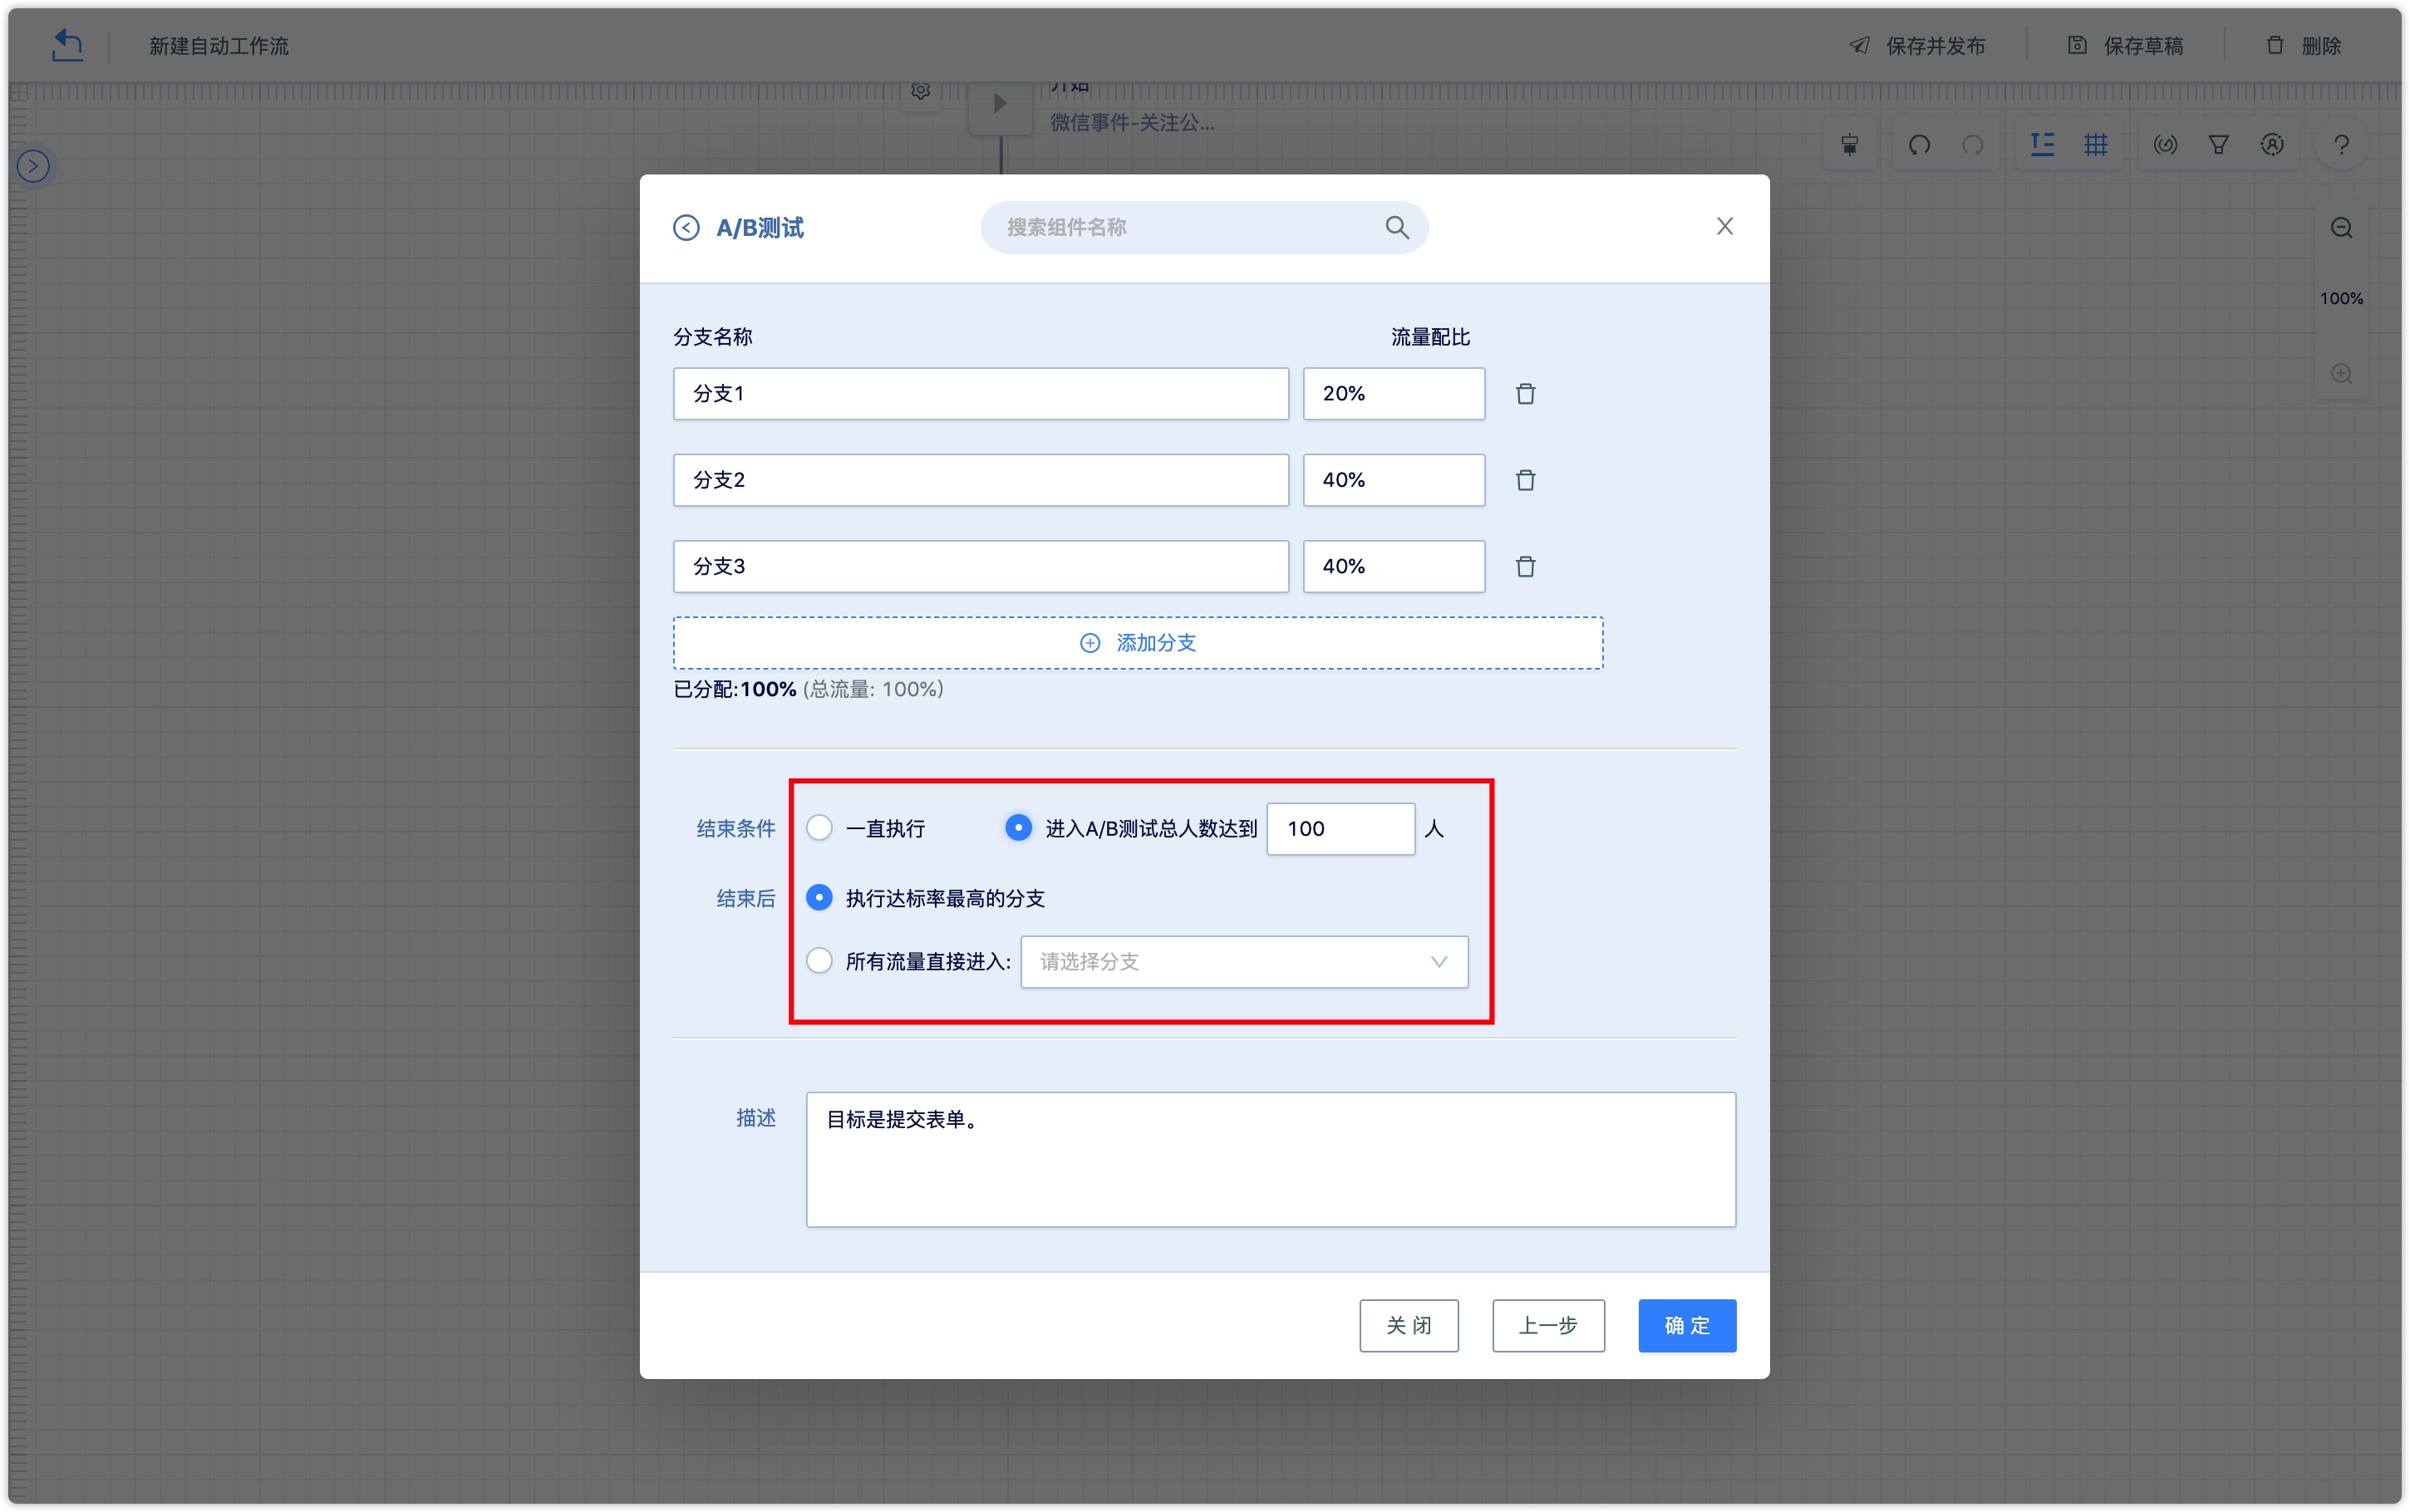Click the 20% traffic ratio field
Screen dimensions: 2410x1512
click(1394, 394)
